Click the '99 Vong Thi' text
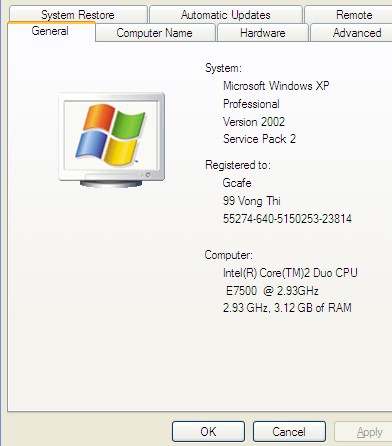392x446 pixels. click(252, 201)
